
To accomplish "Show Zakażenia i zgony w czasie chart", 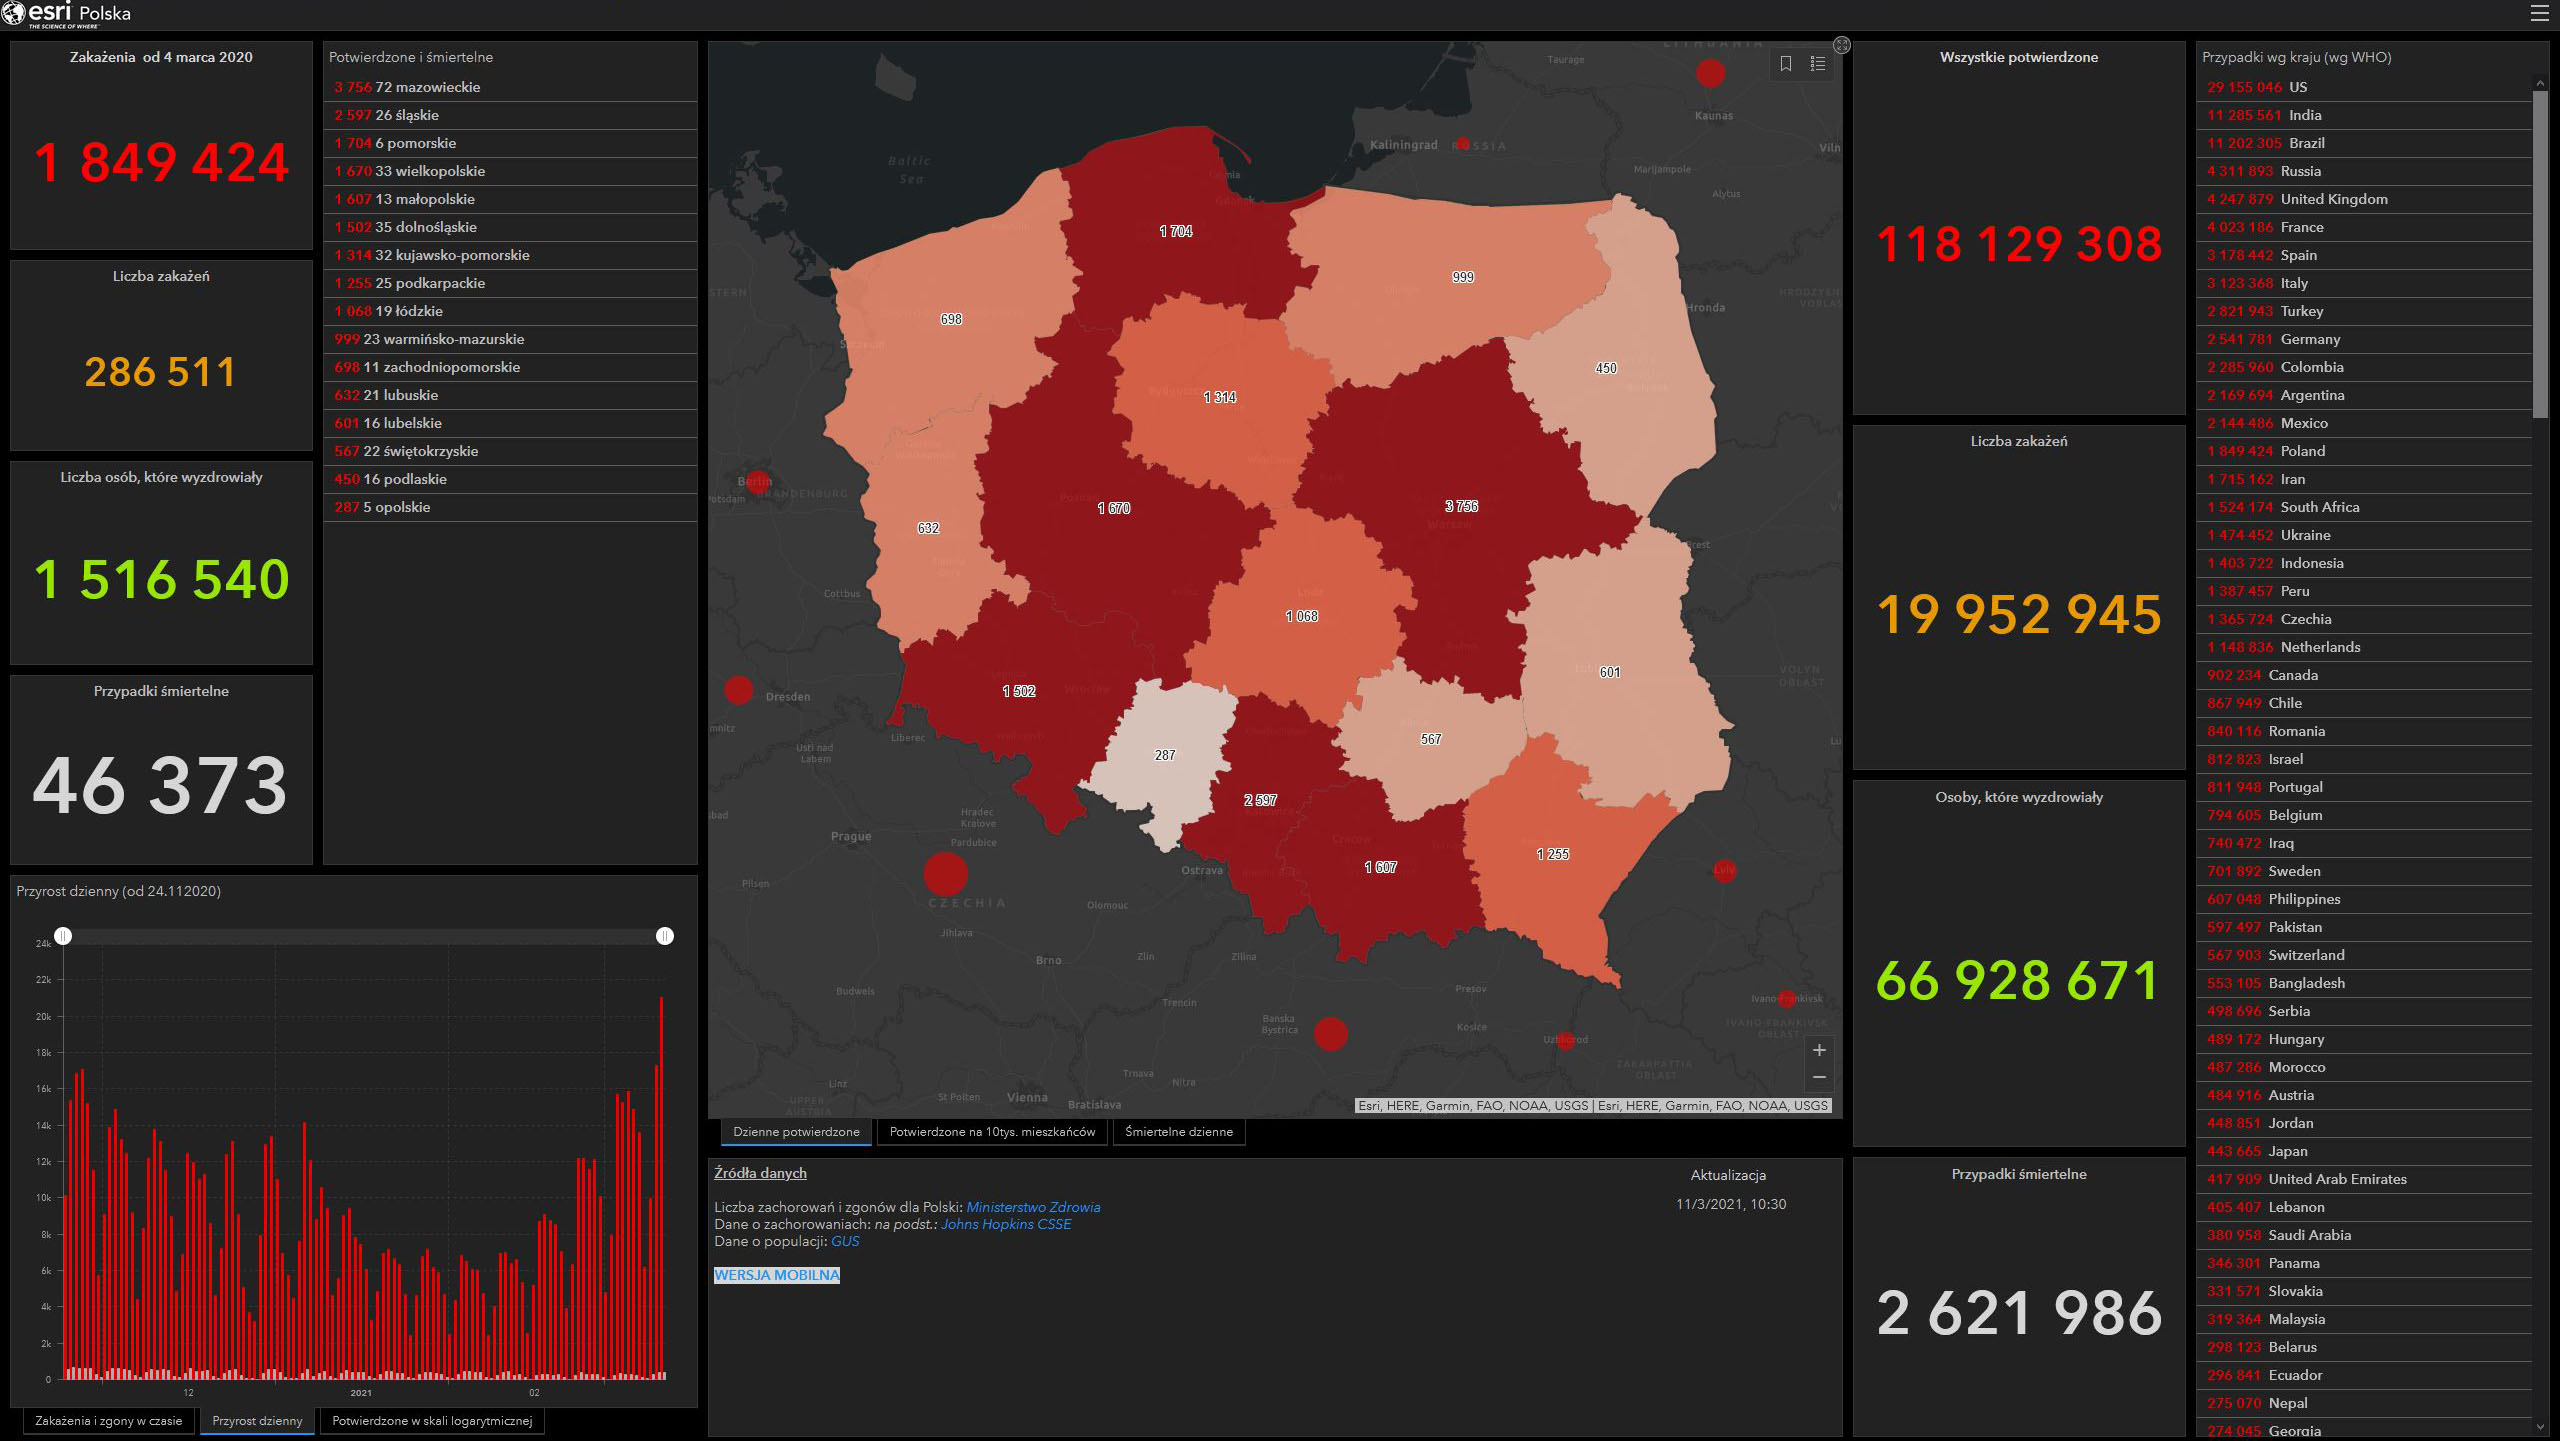I will [108, 1421].
